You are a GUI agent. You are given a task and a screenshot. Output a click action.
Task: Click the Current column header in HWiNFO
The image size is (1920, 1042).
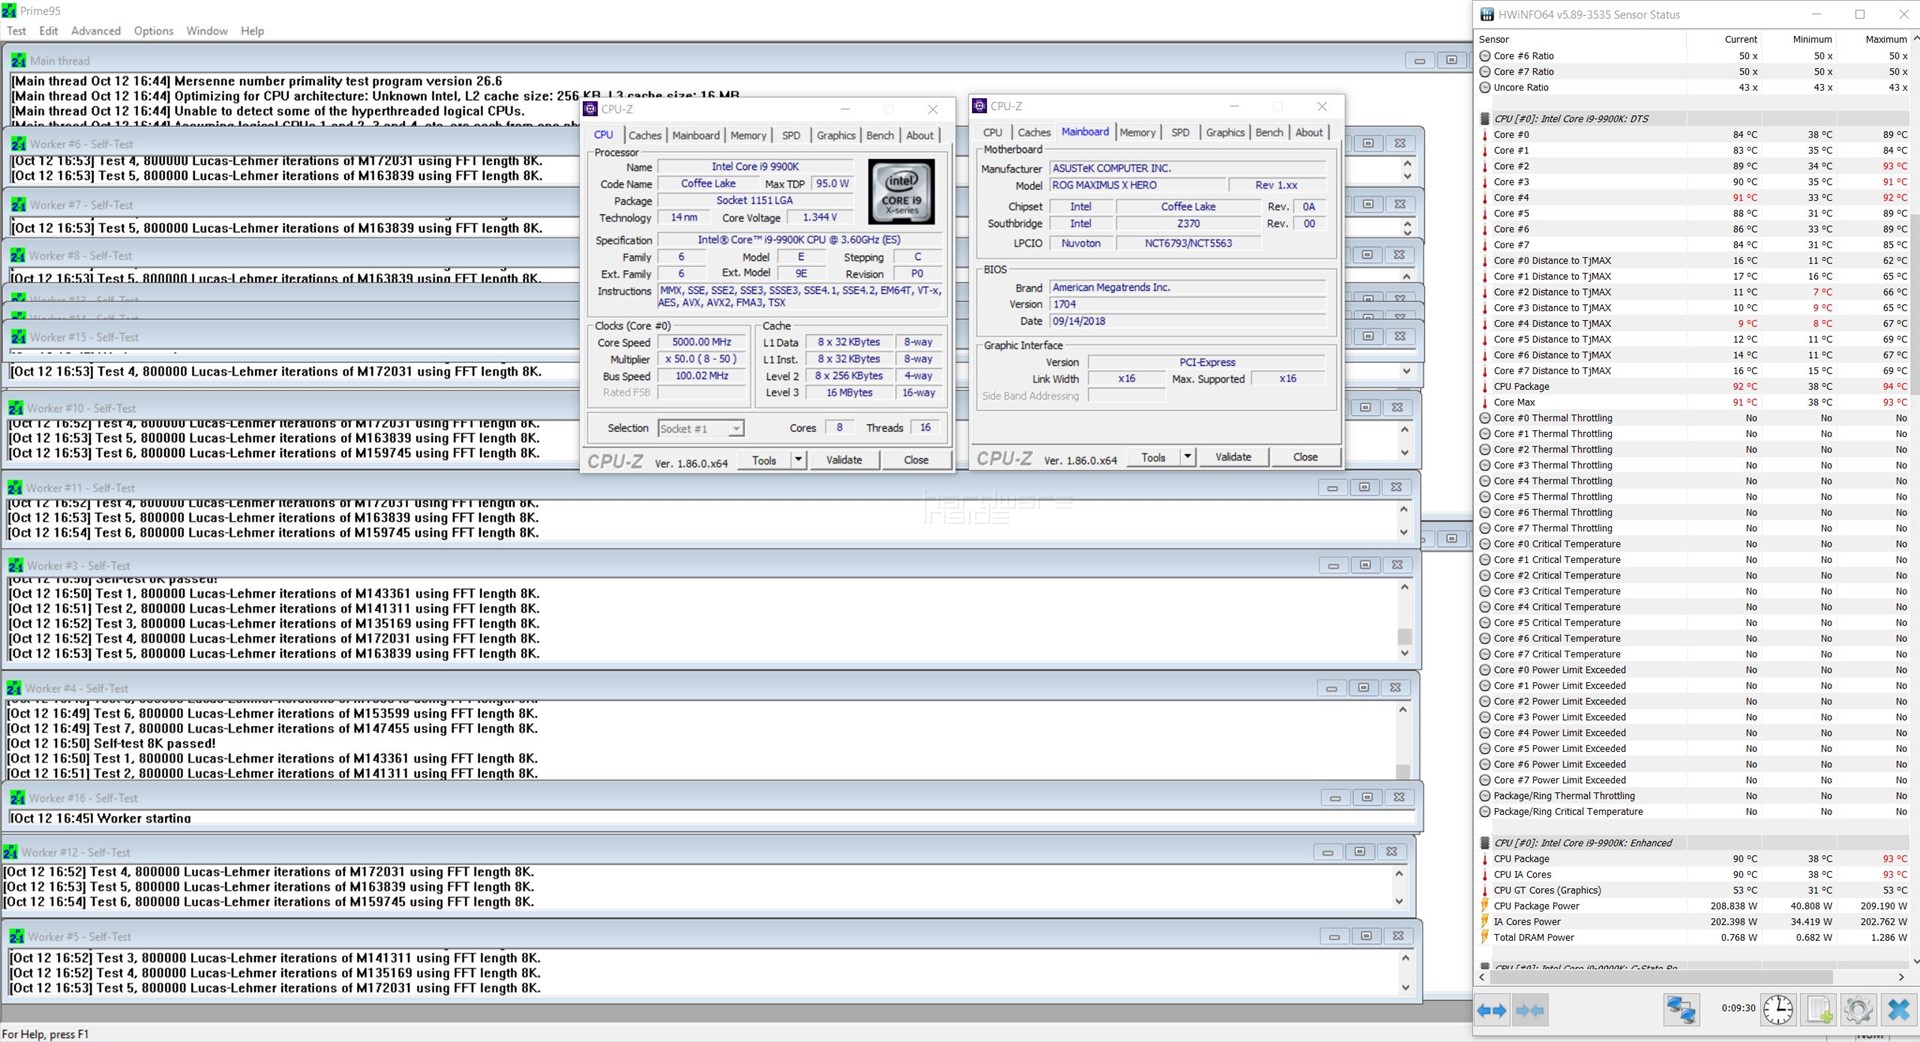[1741, 39]
